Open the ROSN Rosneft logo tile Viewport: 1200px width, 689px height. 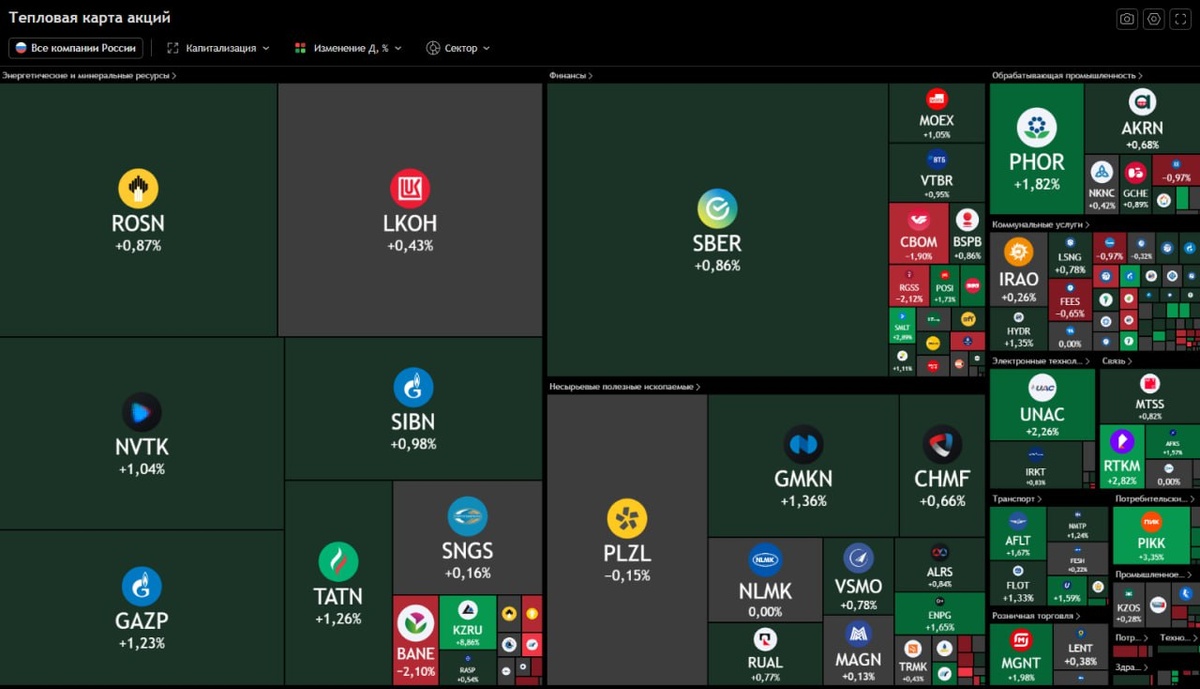tap(138, 188)
